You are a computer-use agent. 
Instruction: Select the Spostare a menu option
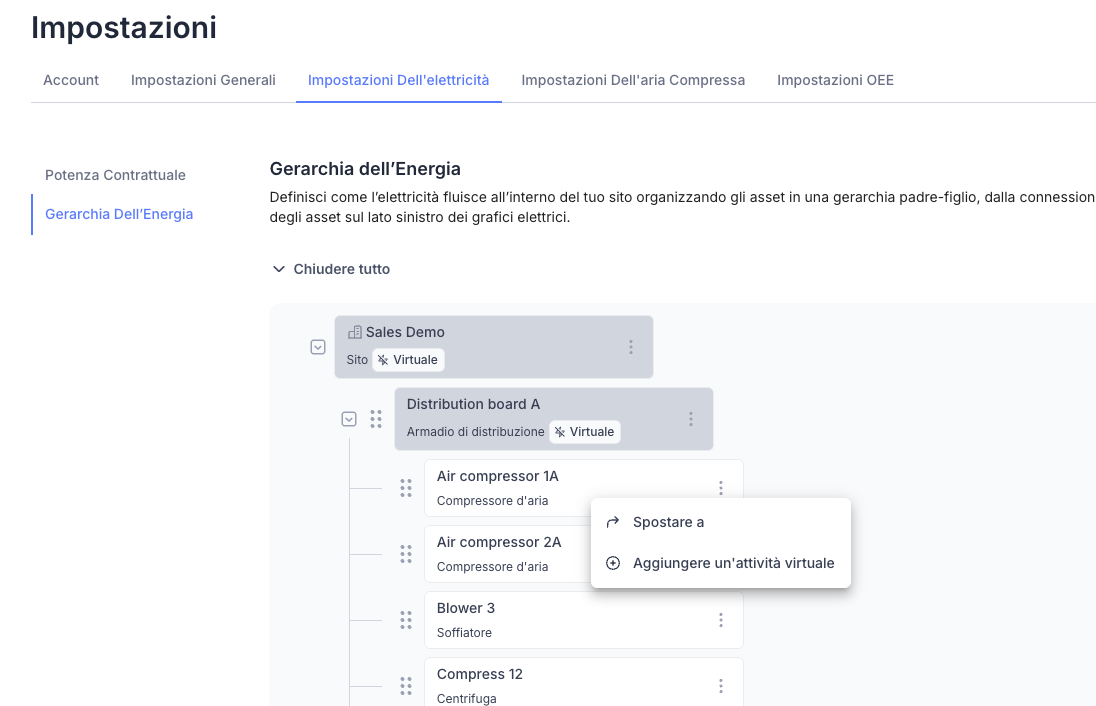(668, 522)
